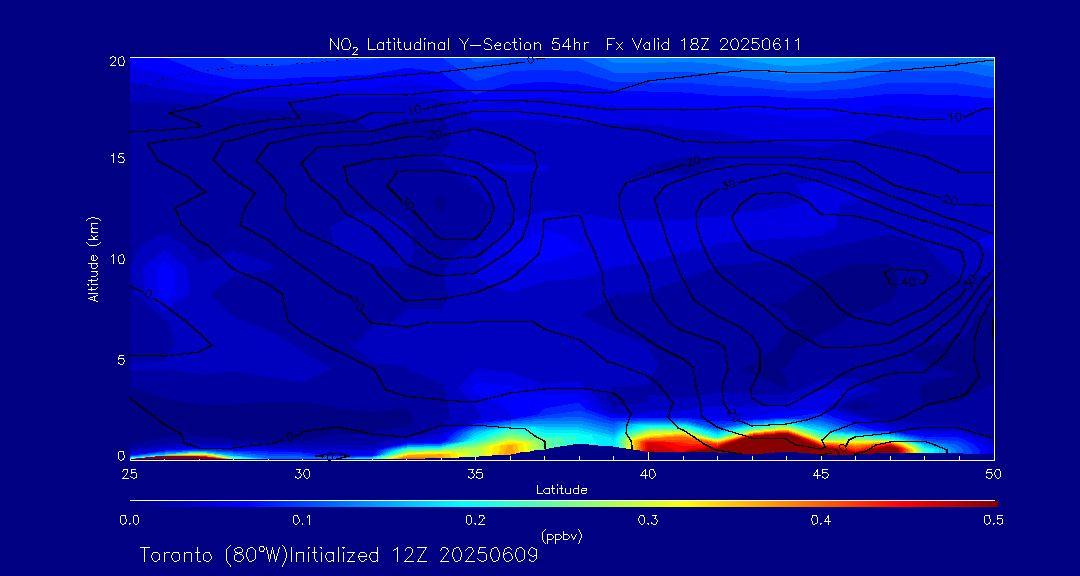Click latitude tick label 45

coord(821,474)
